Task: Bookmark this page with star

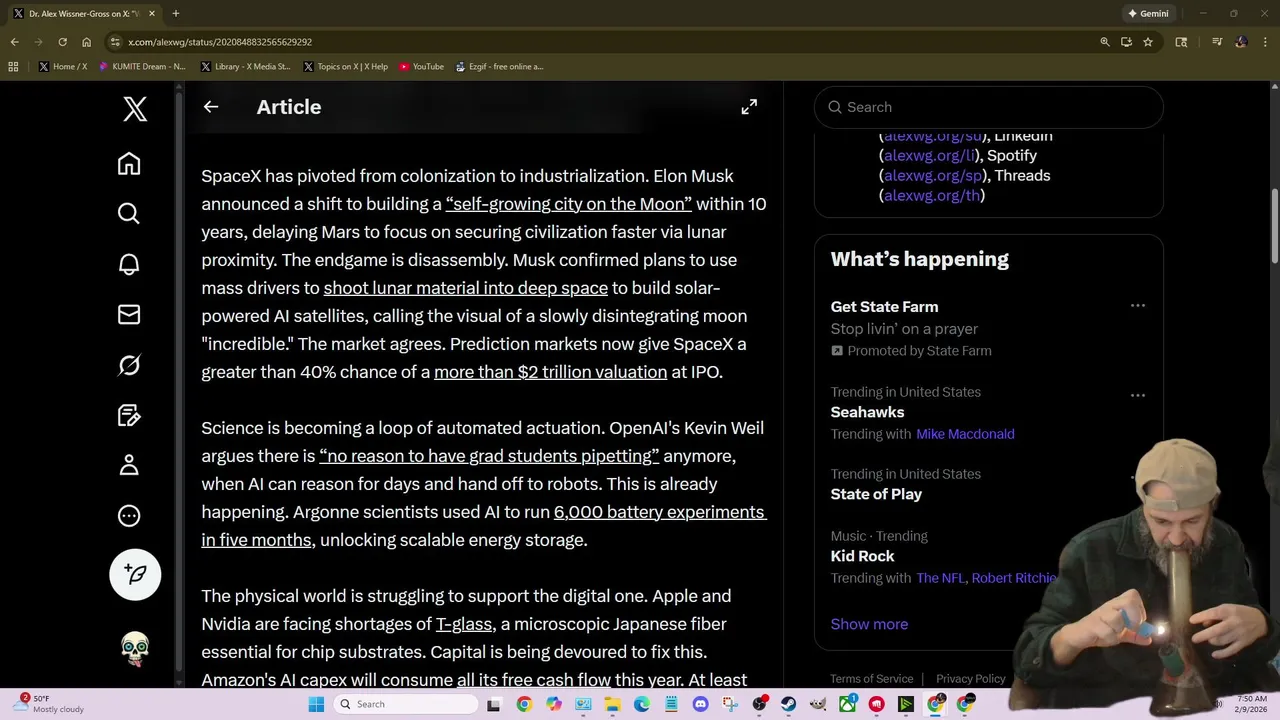Action: click(1148, 42)
